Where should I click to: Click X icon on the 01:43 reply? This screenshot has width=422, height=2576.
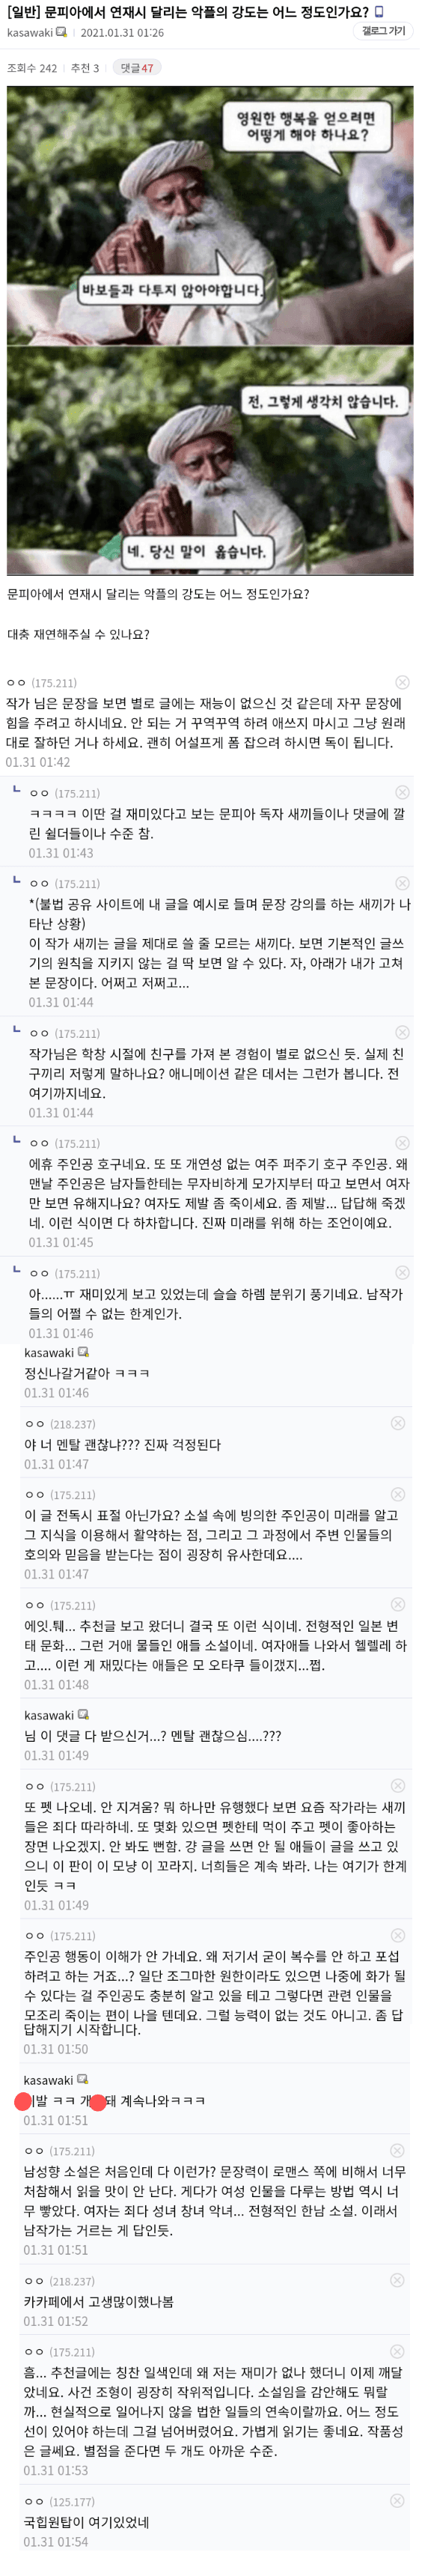click(401, 792)
